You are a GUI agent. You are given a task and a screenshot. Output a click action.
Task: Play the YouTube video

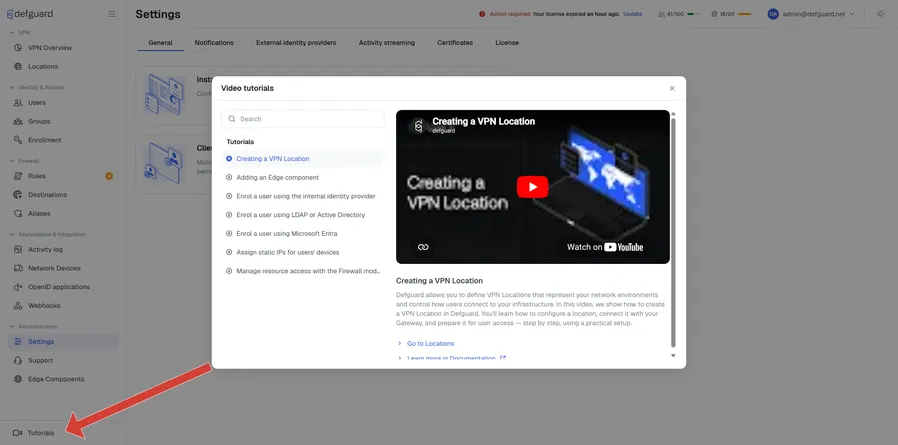point(533,187)
